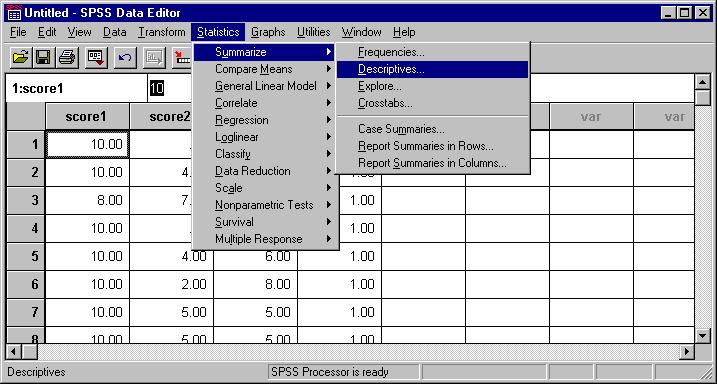Click score1 cell in row 2
Screen dimensions: 717x384
87,173
